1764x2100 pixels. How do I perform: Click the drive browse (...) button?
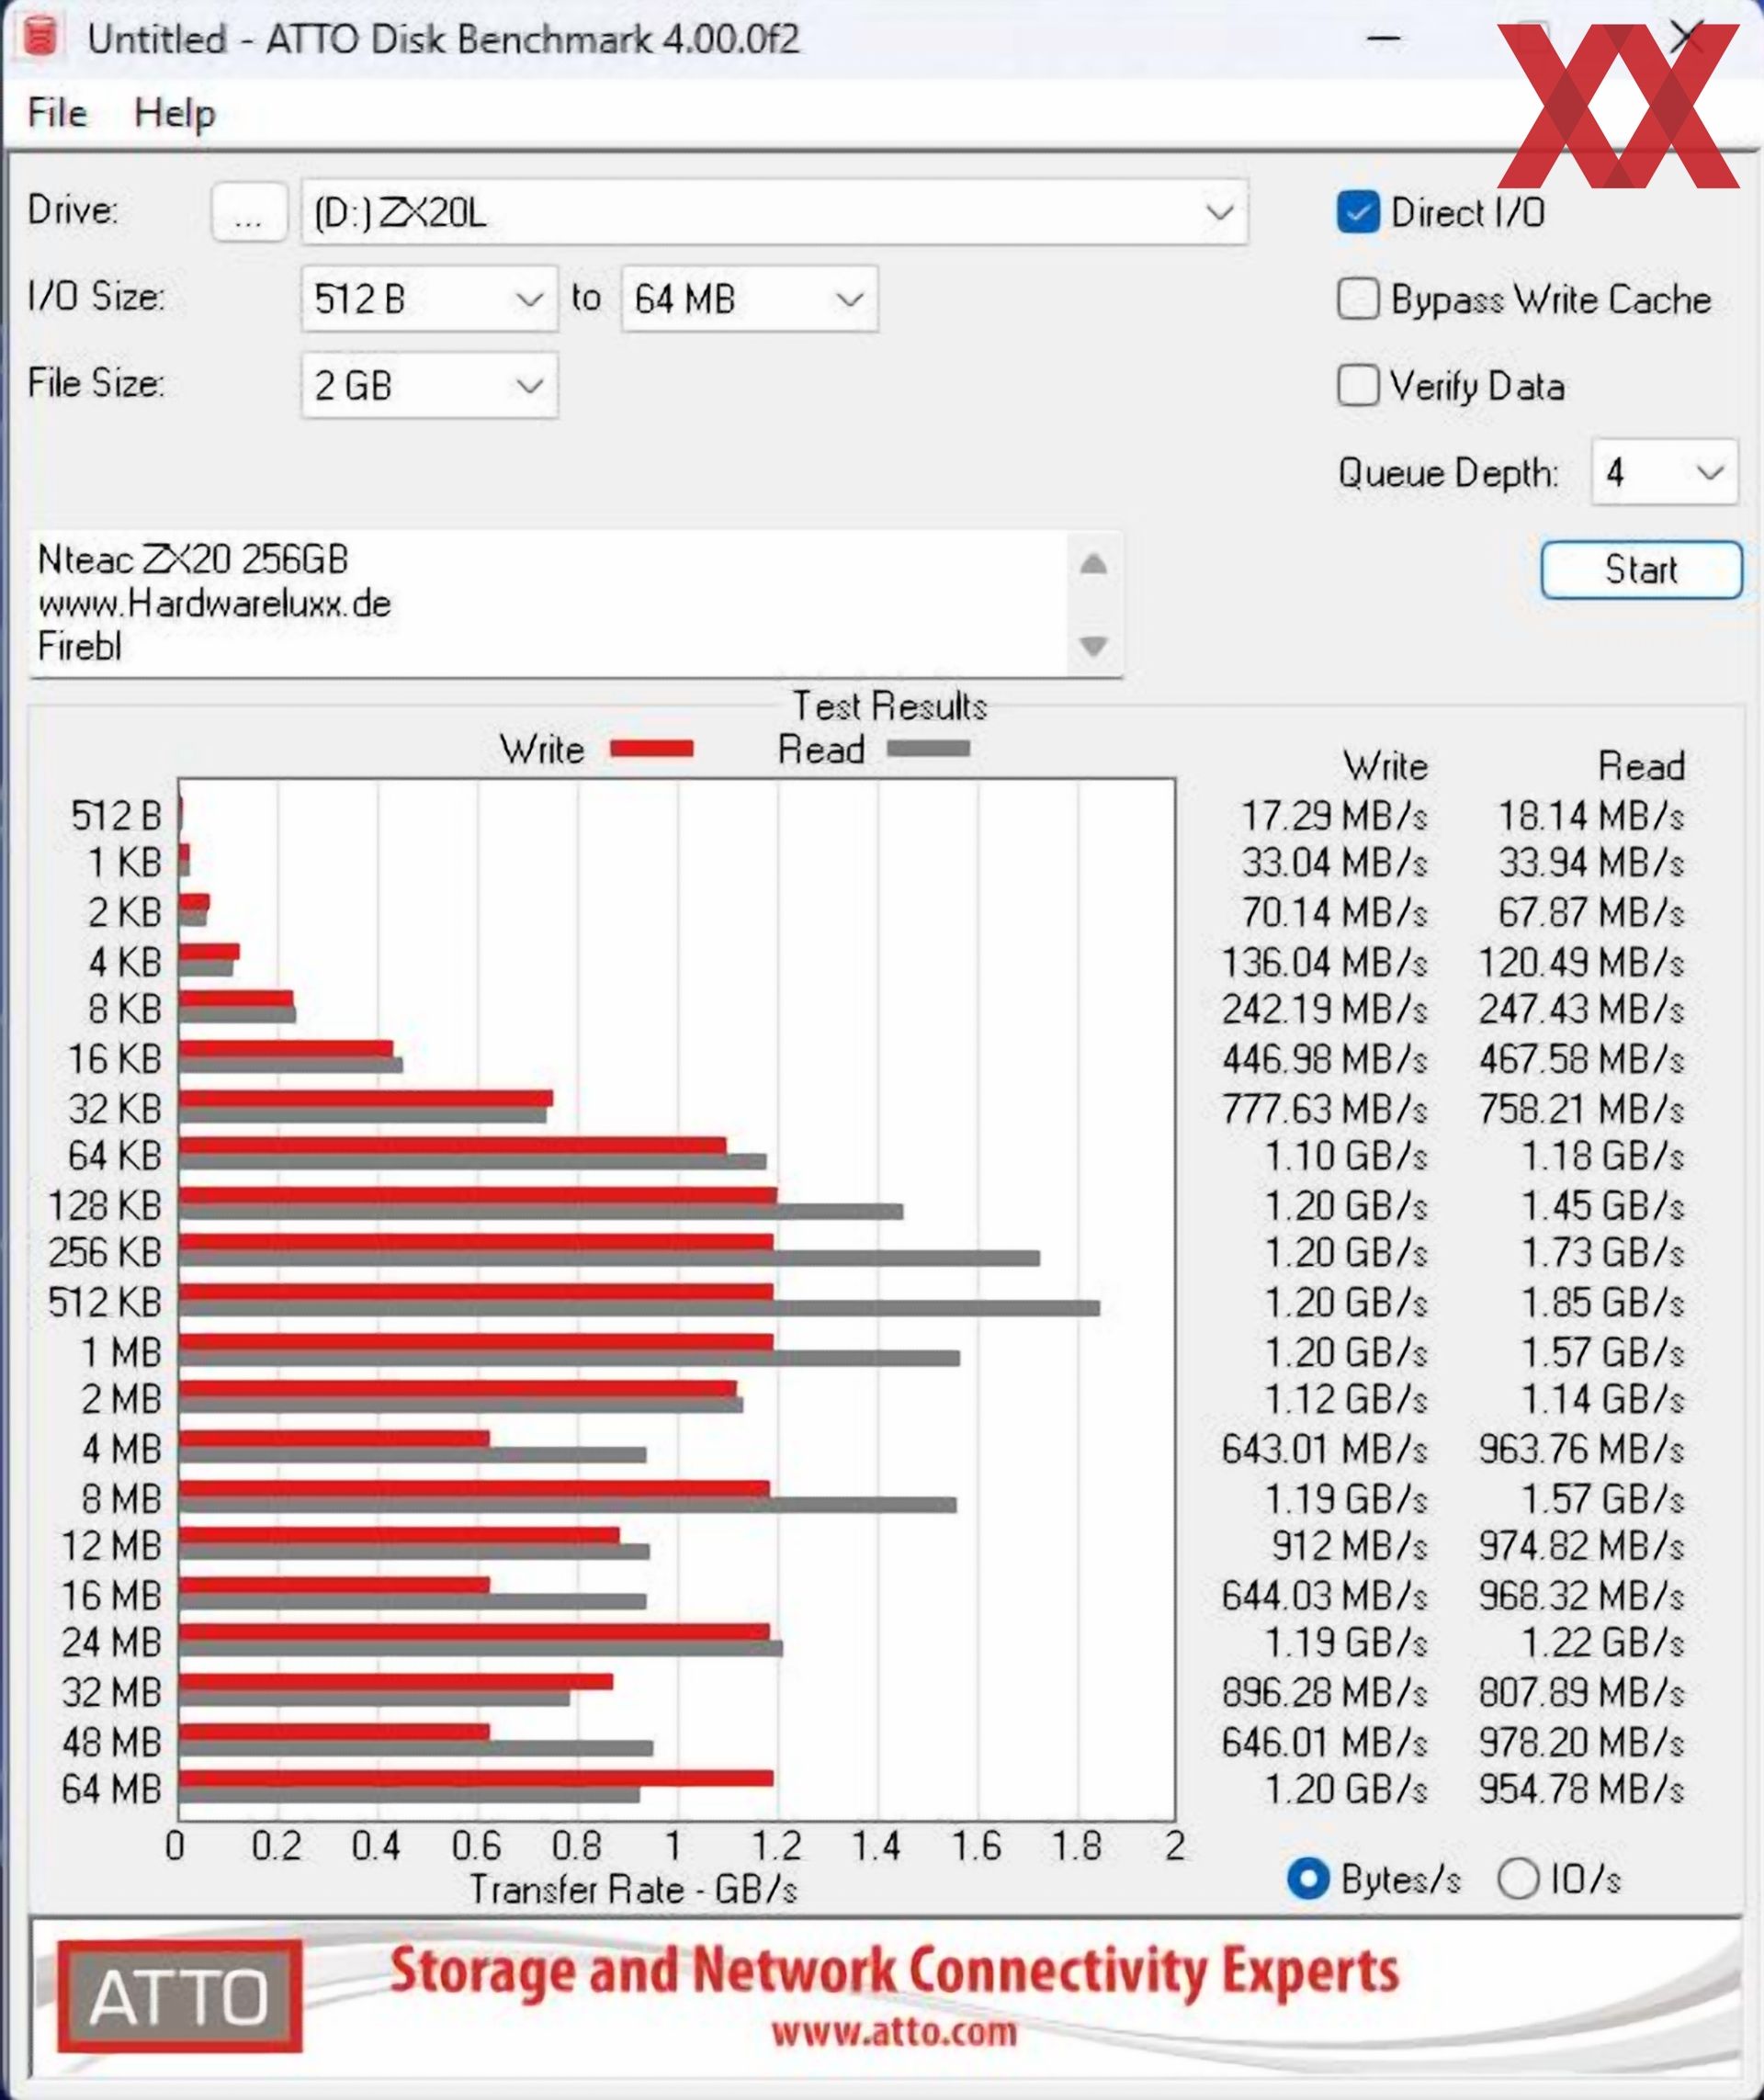point(249,212)
